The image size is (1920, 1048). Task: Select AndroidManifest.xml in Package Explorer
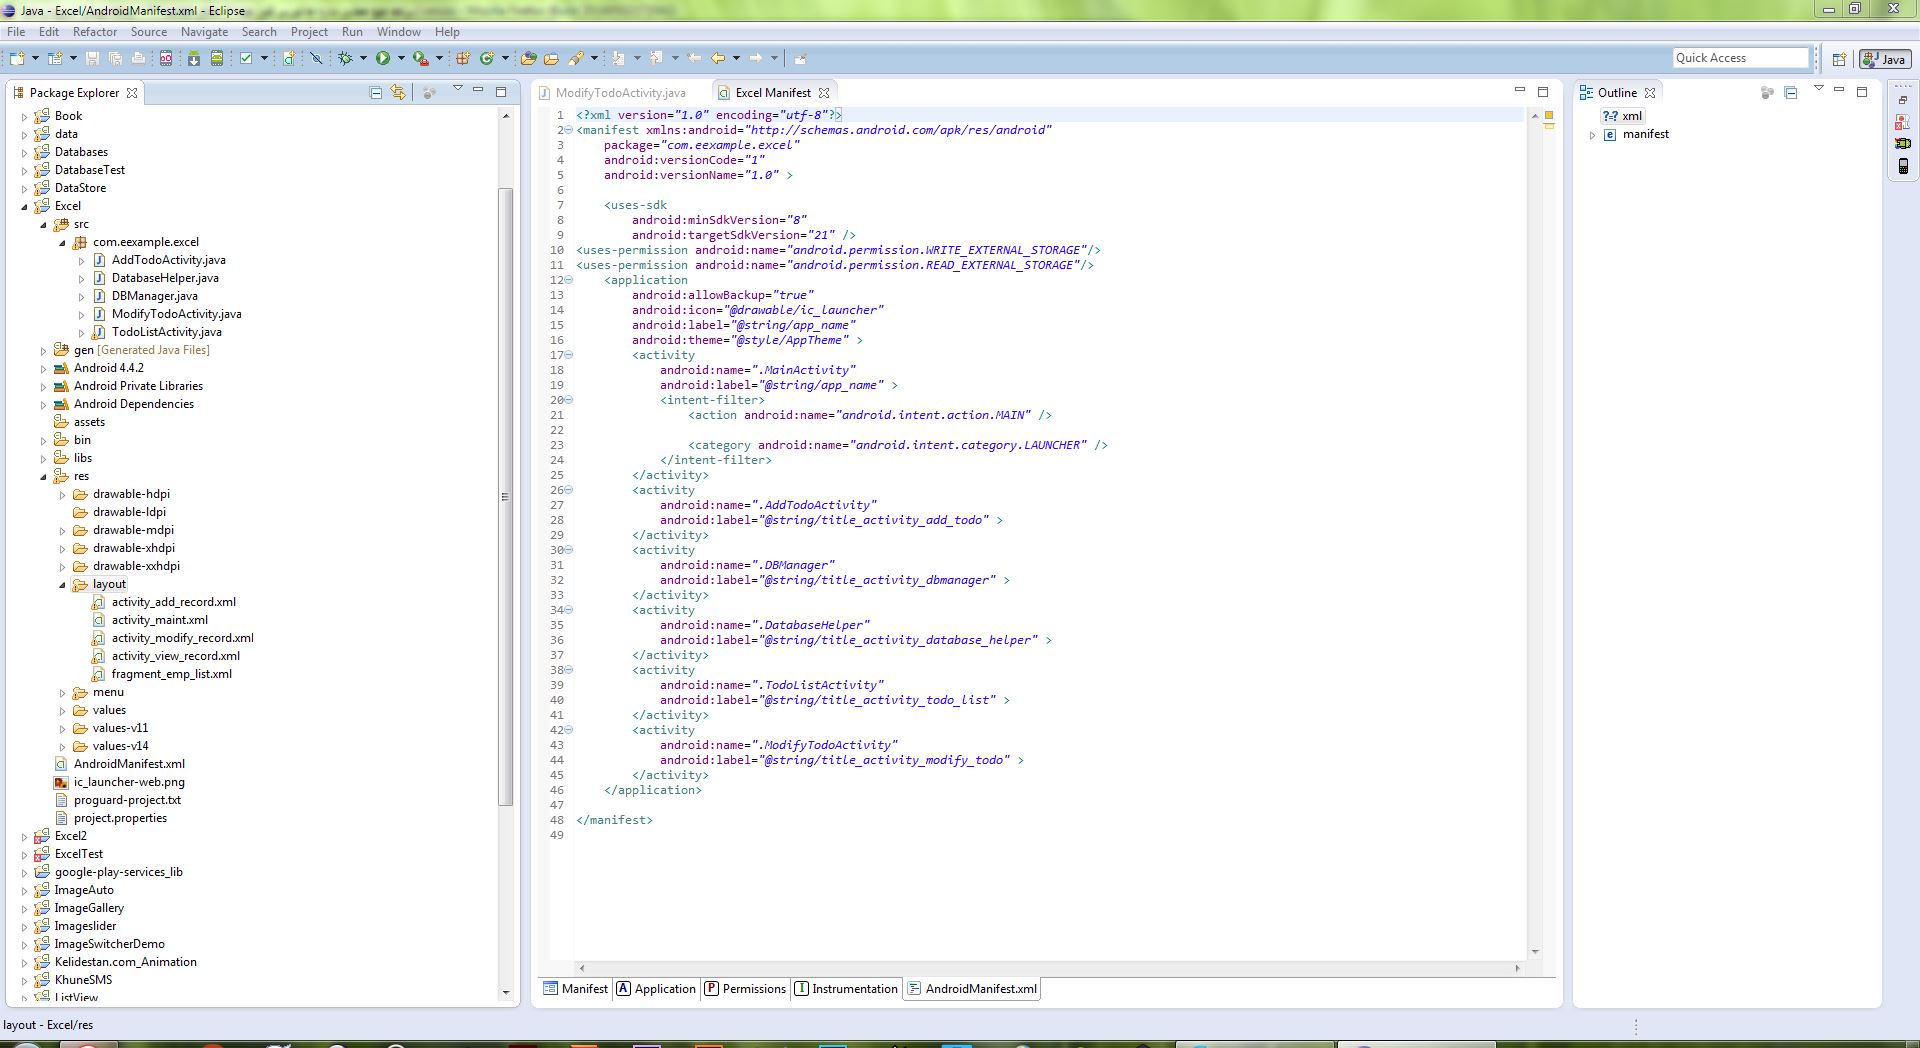(x=129, y=764)
